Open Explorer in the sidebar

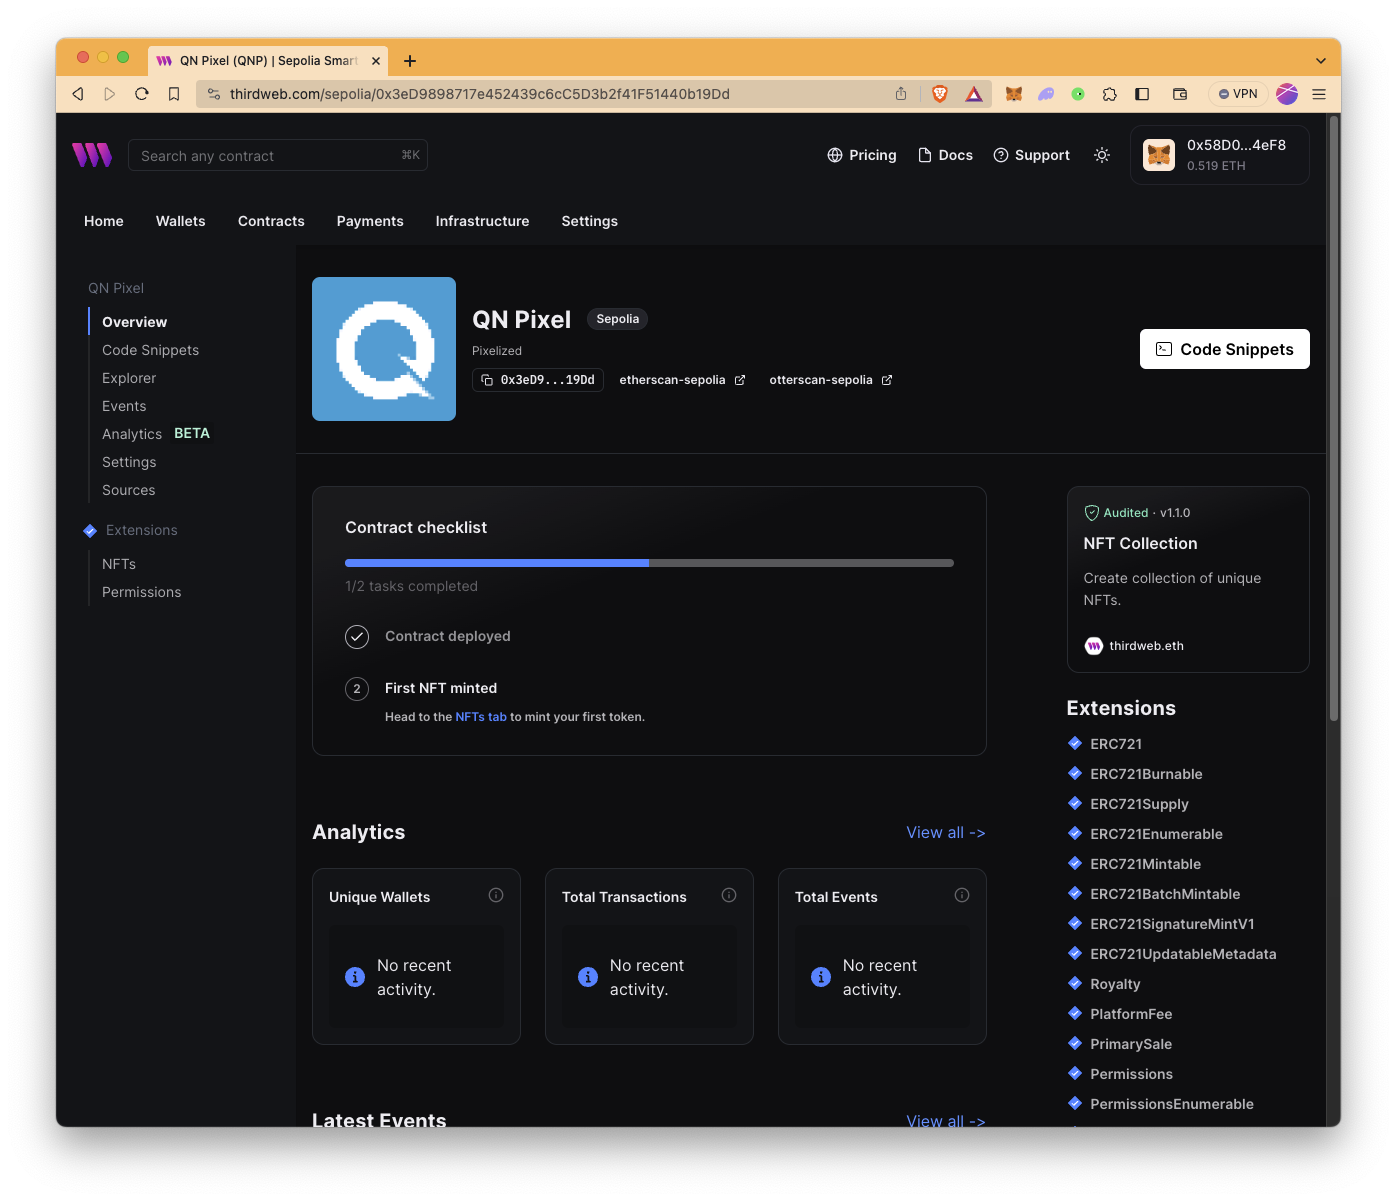(x=129, y=378)
